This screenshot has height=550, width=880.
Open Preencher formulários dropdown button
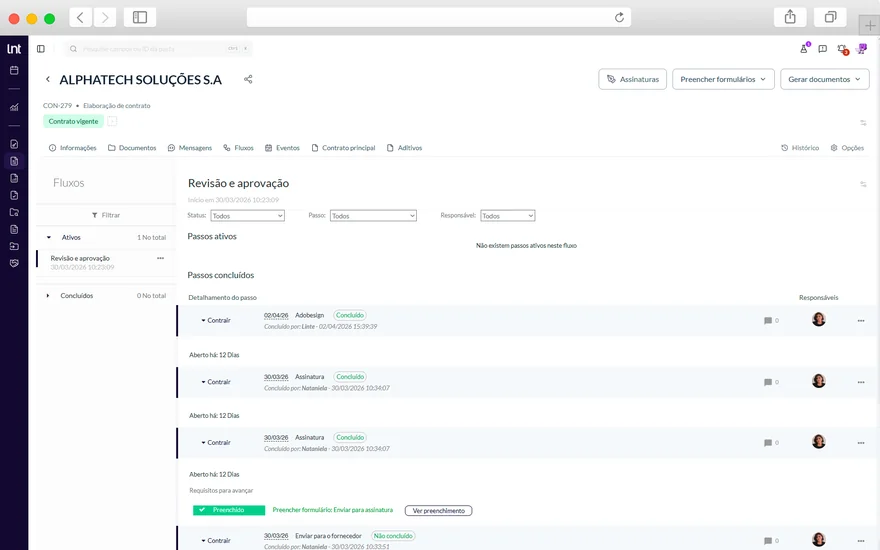(723, 79)
